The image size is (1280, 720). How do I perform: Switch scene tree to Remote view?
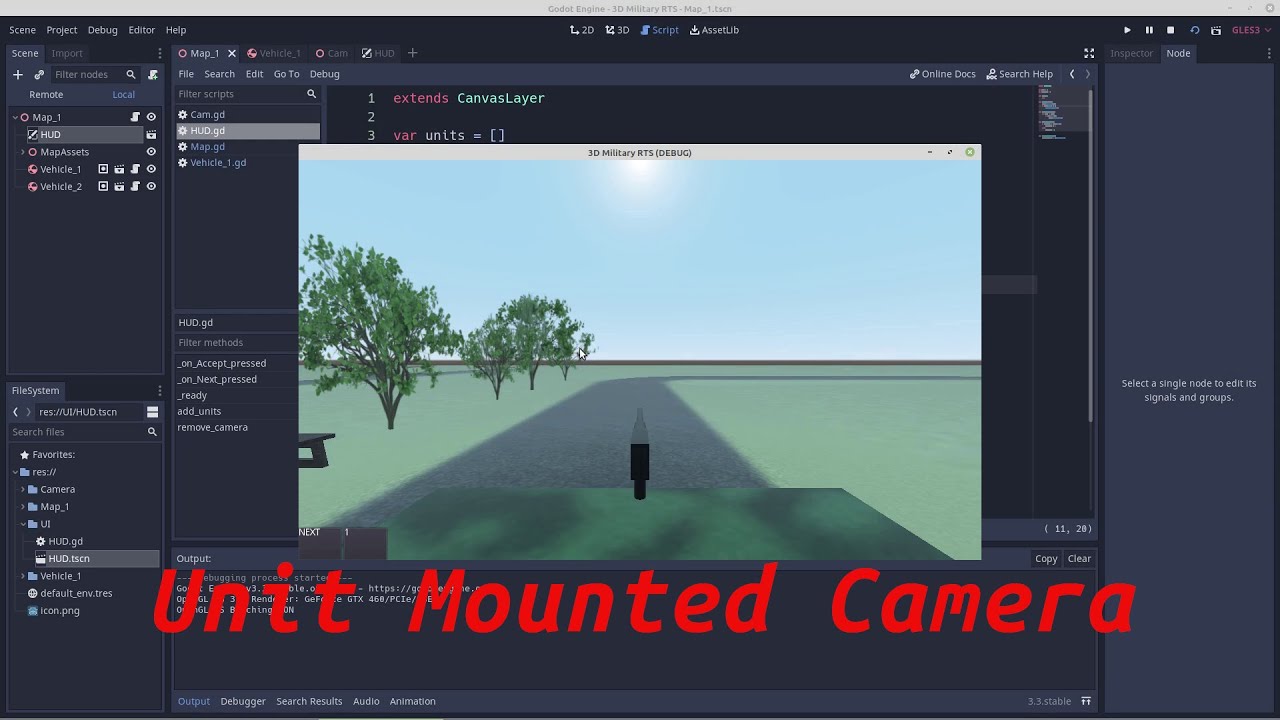(x=46, y=94)
